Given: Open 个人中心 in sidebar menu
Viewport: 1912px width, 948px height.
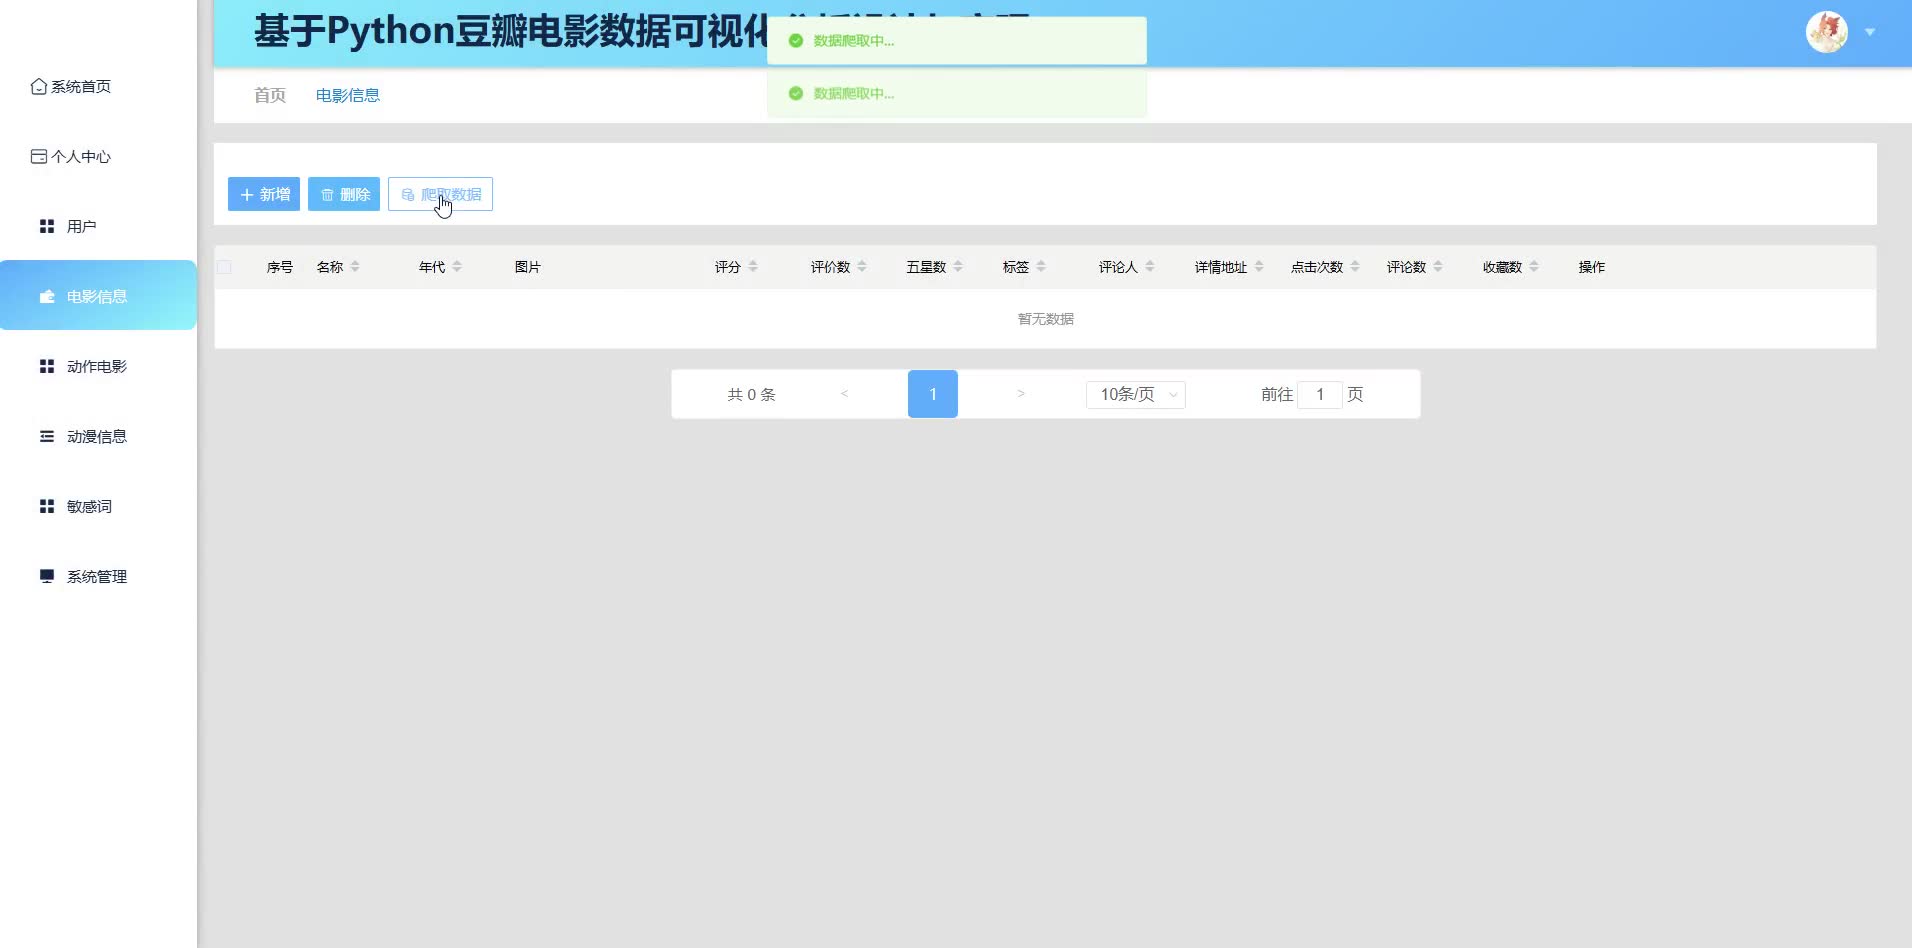Looking at the screenshot, I should (98, 157).
